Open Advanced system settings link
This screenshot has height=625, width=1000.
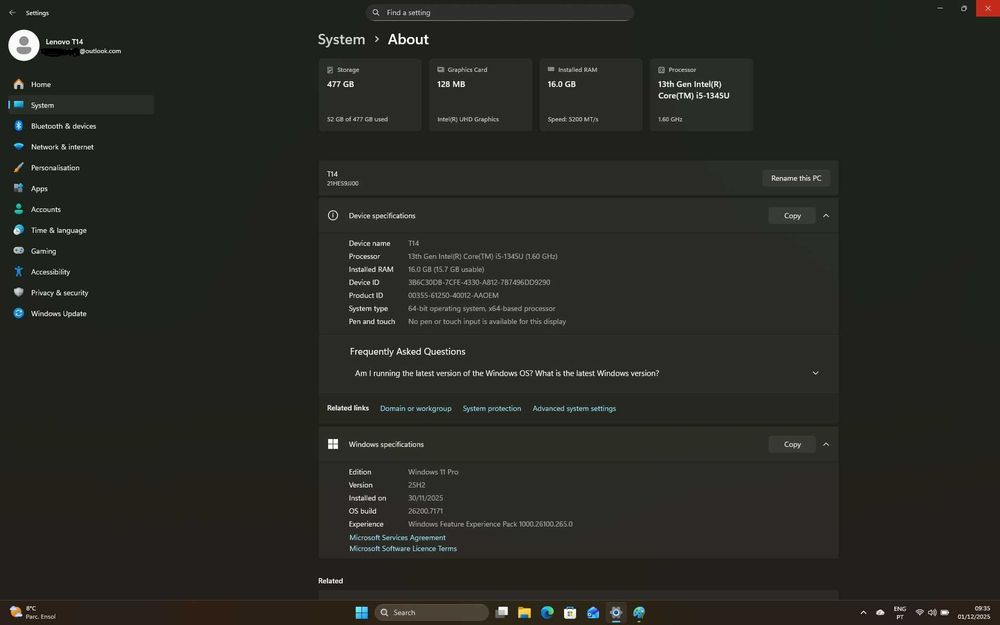(574, 408)
